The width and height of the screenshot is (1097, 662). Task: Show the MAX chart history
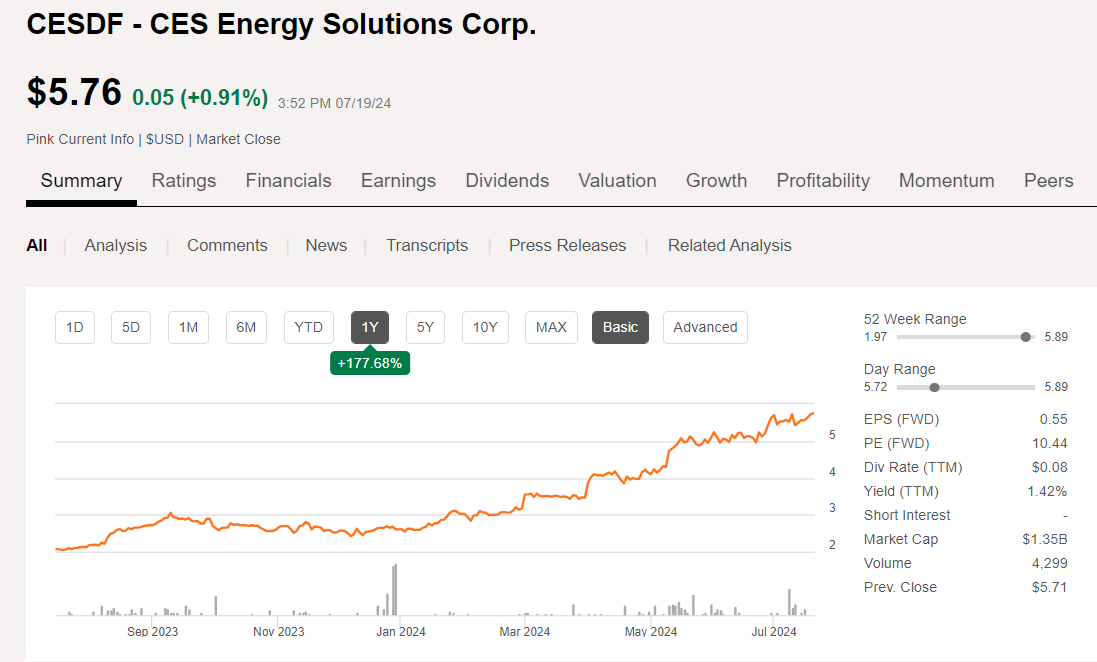pos(551,327)
